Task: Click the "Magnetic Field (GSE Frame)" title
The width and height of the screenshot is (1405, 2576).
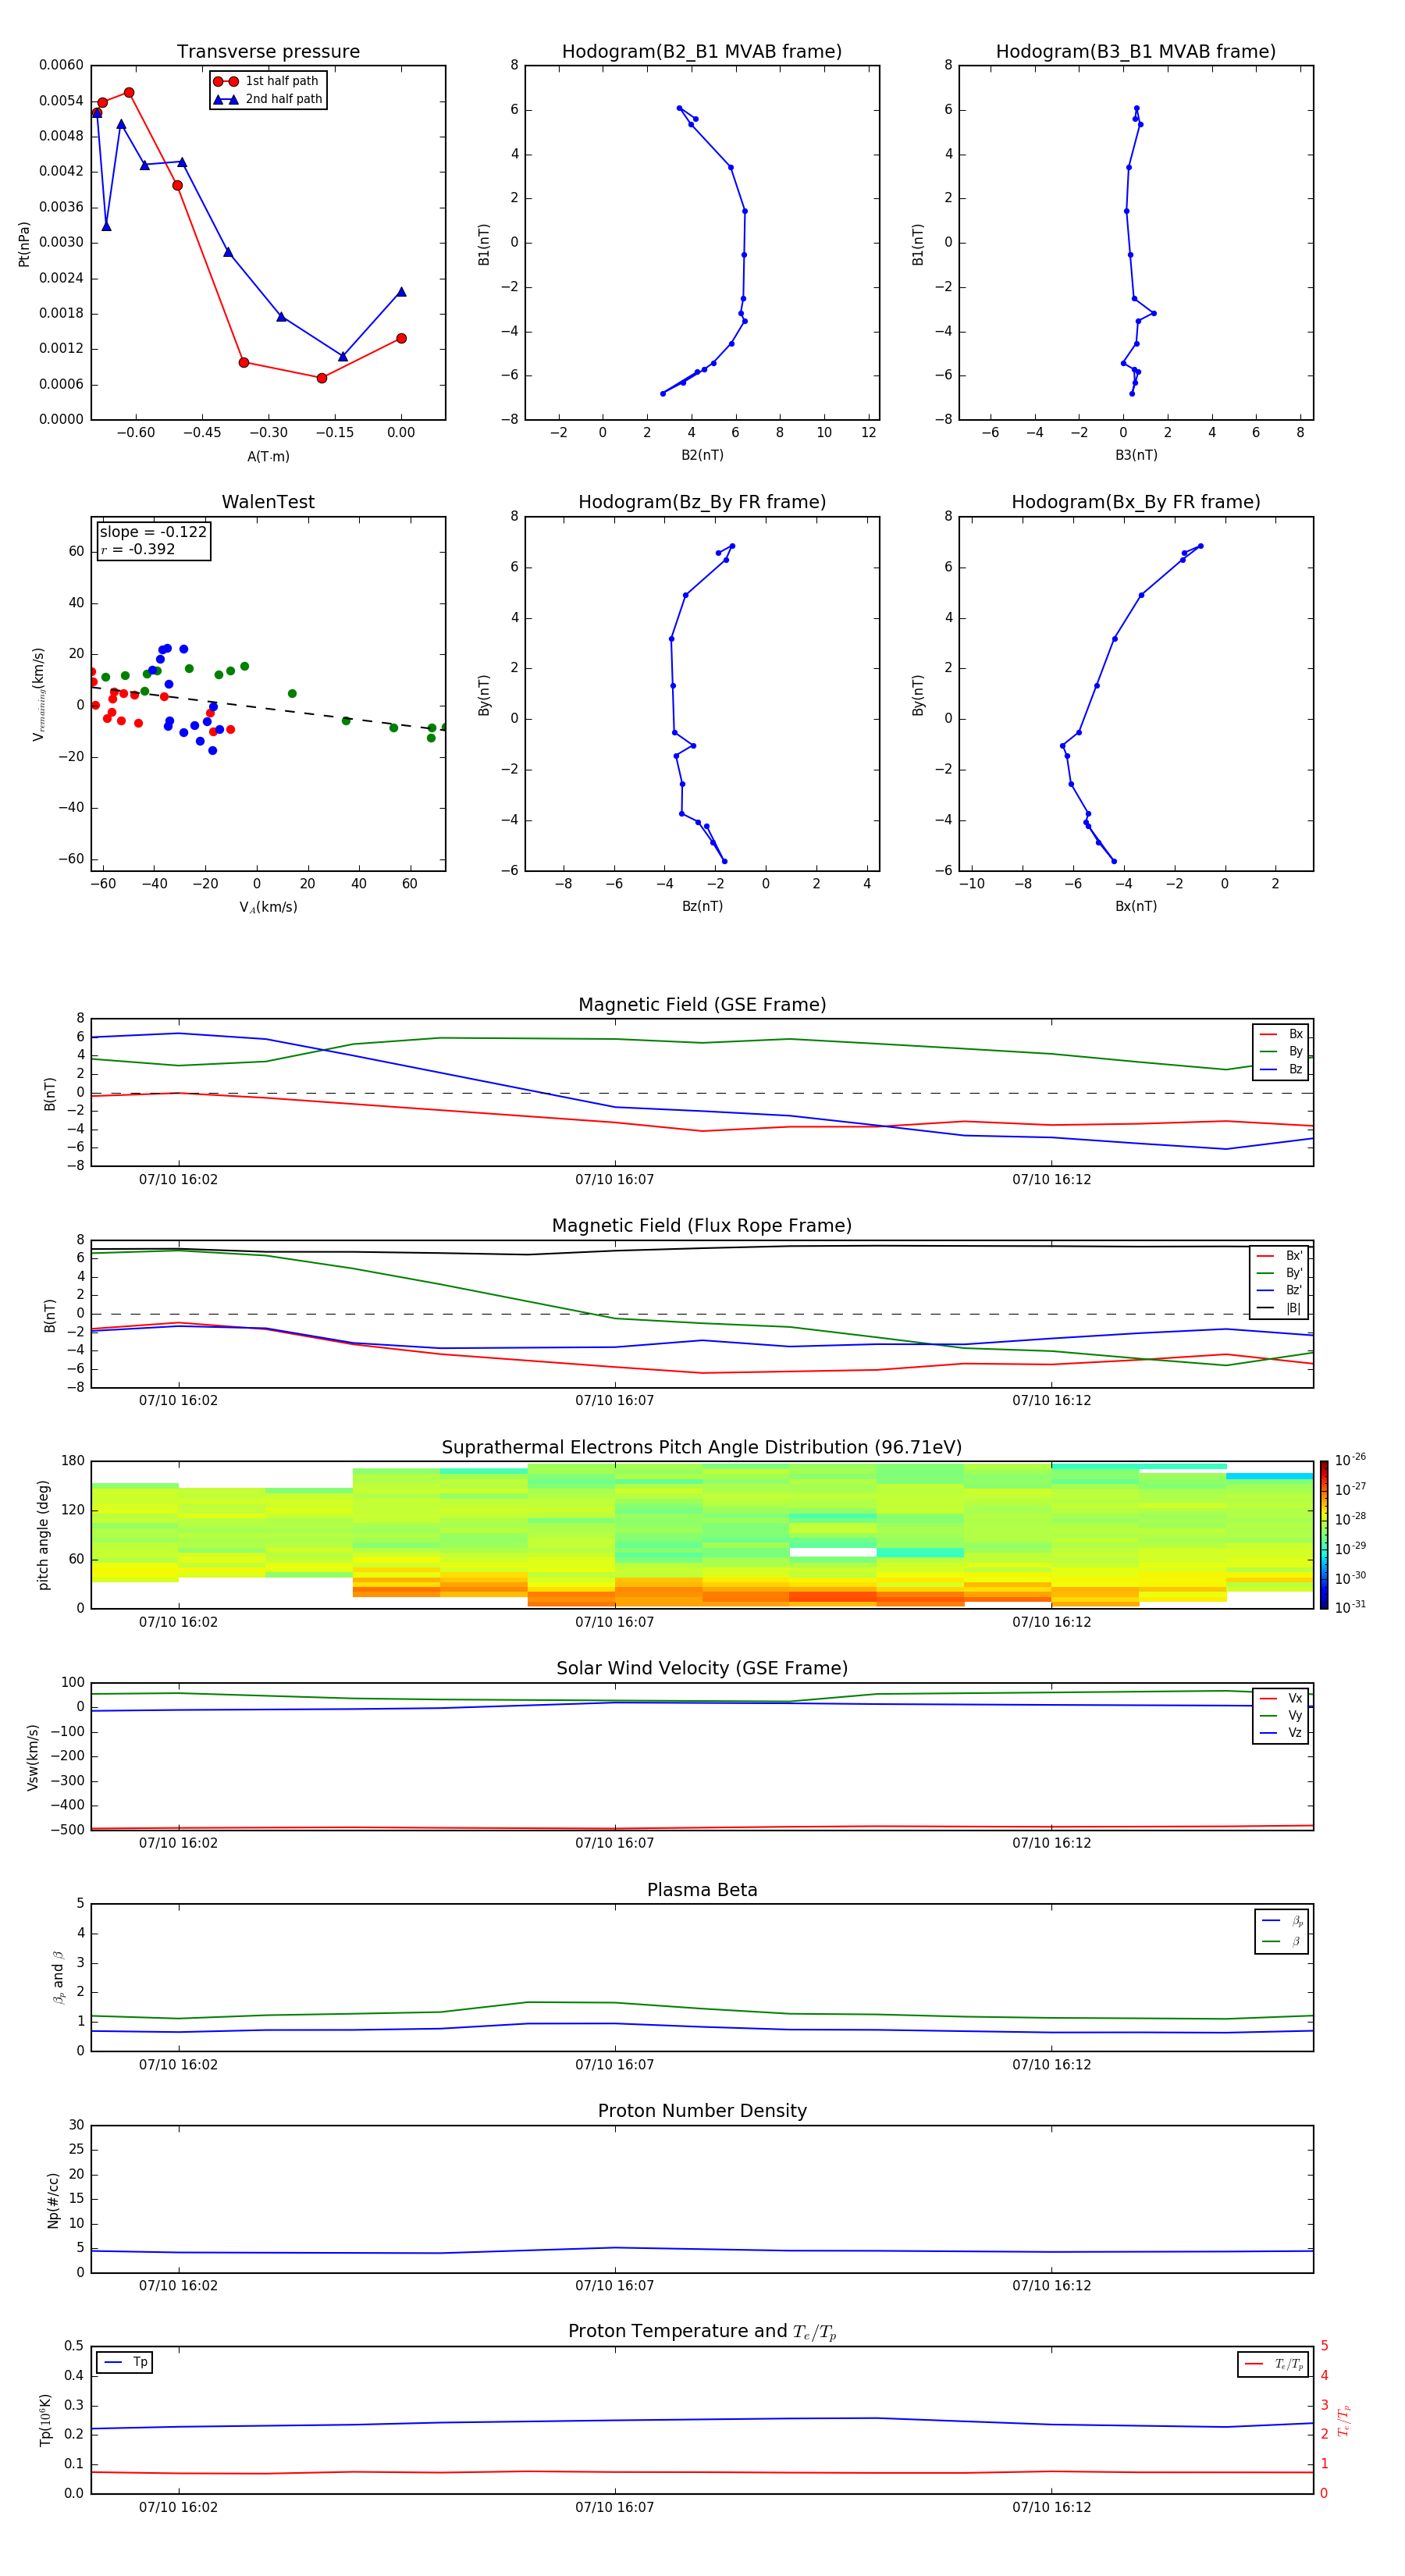Action: [x=702, y=1005]
